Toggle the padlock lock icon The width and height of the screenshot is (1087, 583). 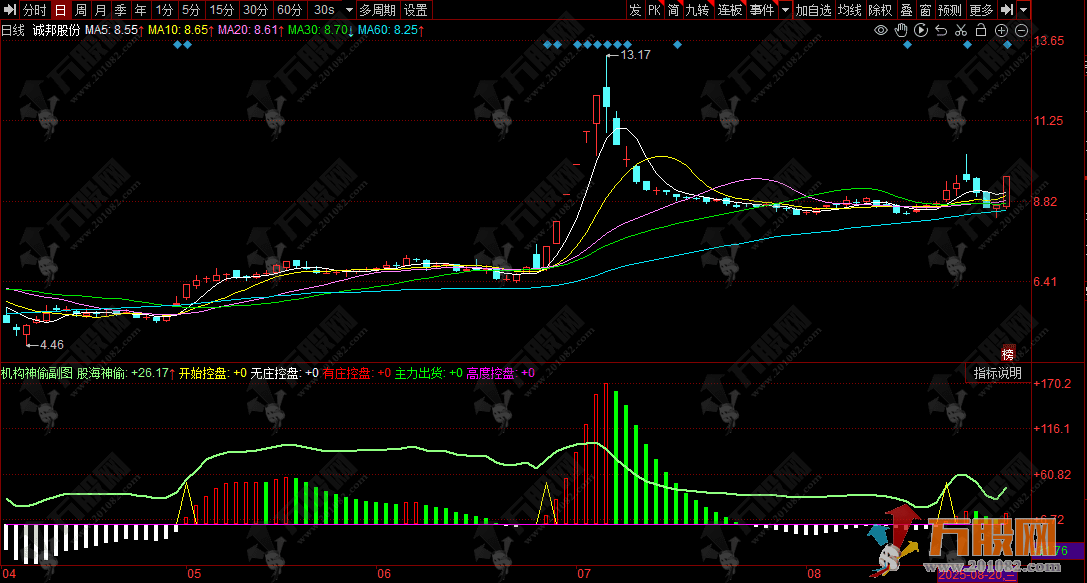point(981,30)
